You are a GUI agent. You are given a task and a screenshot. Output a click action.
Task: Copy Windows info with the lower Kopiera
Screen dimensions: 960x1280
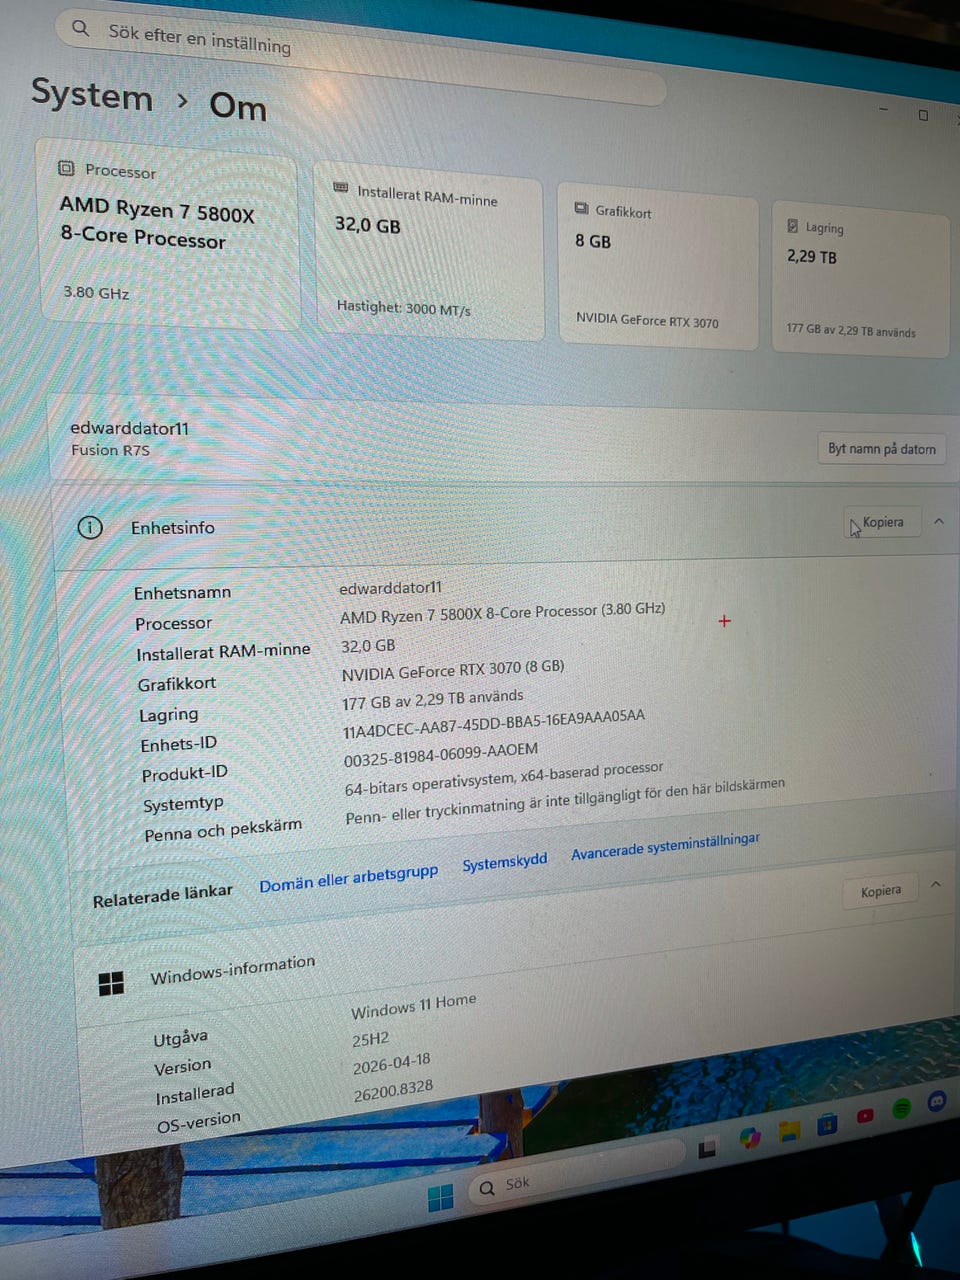point(881,891)
